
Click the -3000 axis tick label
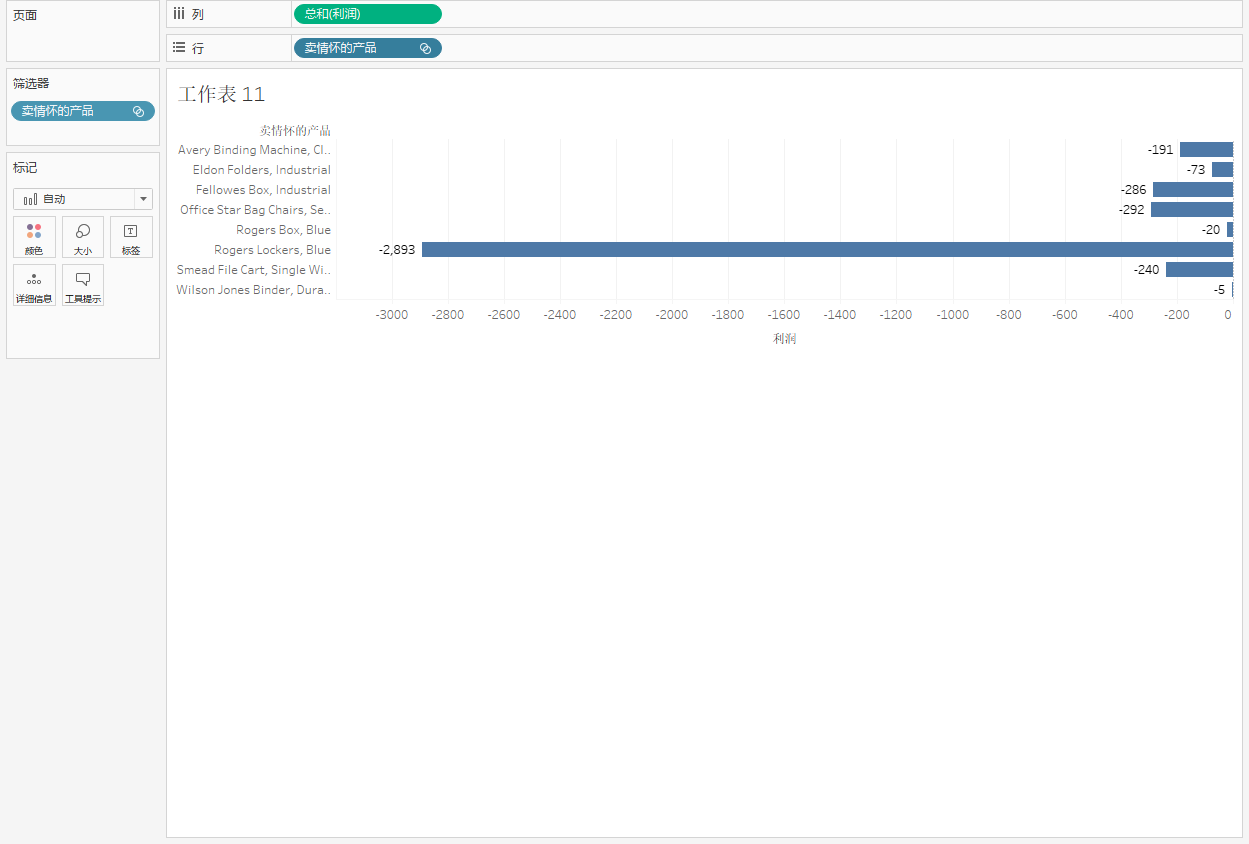(392, 315)
